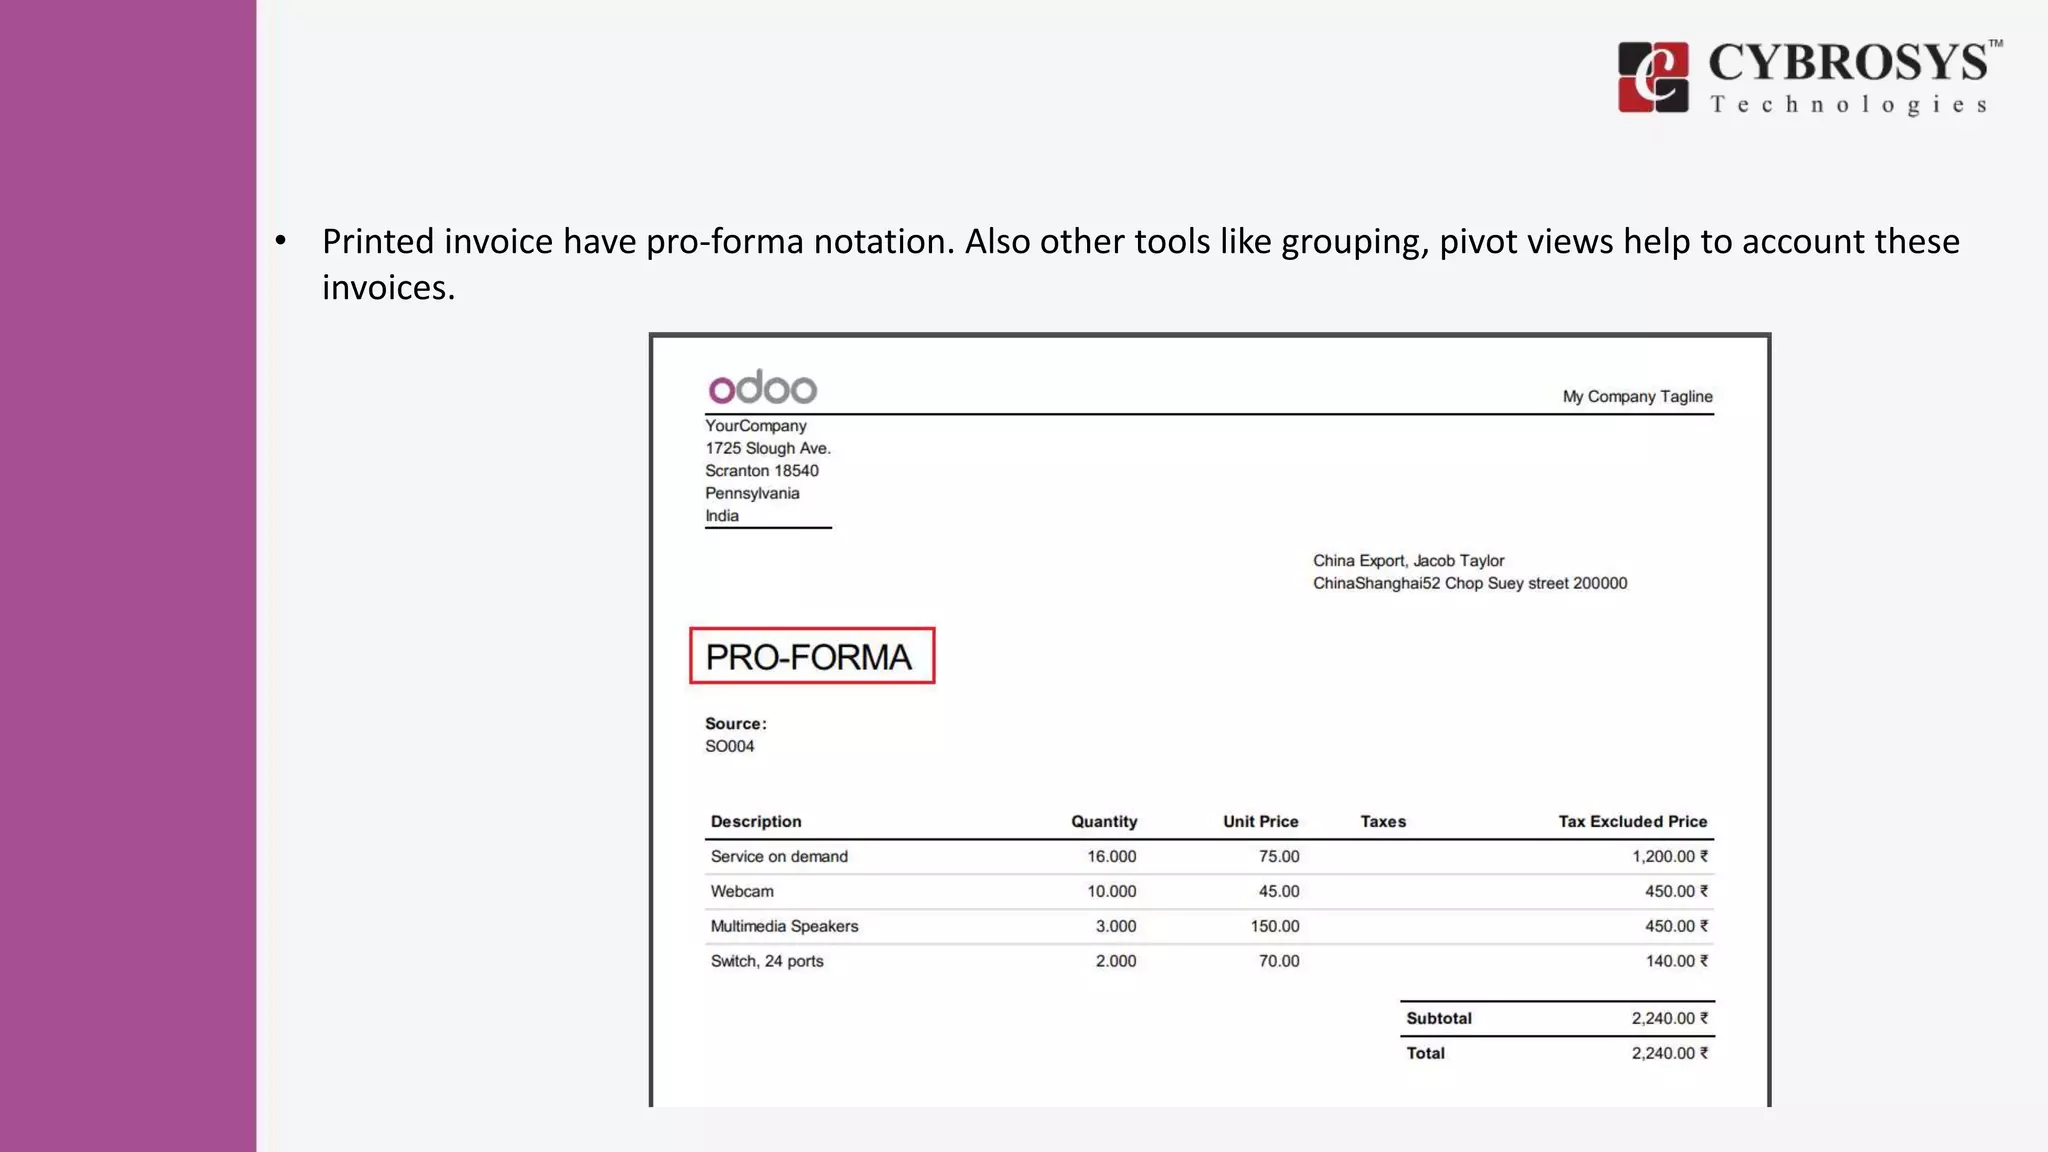The image size is (2048, 1152).
Task: Click Multimedia Speakers row's '450.00 ₹' price
Action: (x=1677, y=926)
